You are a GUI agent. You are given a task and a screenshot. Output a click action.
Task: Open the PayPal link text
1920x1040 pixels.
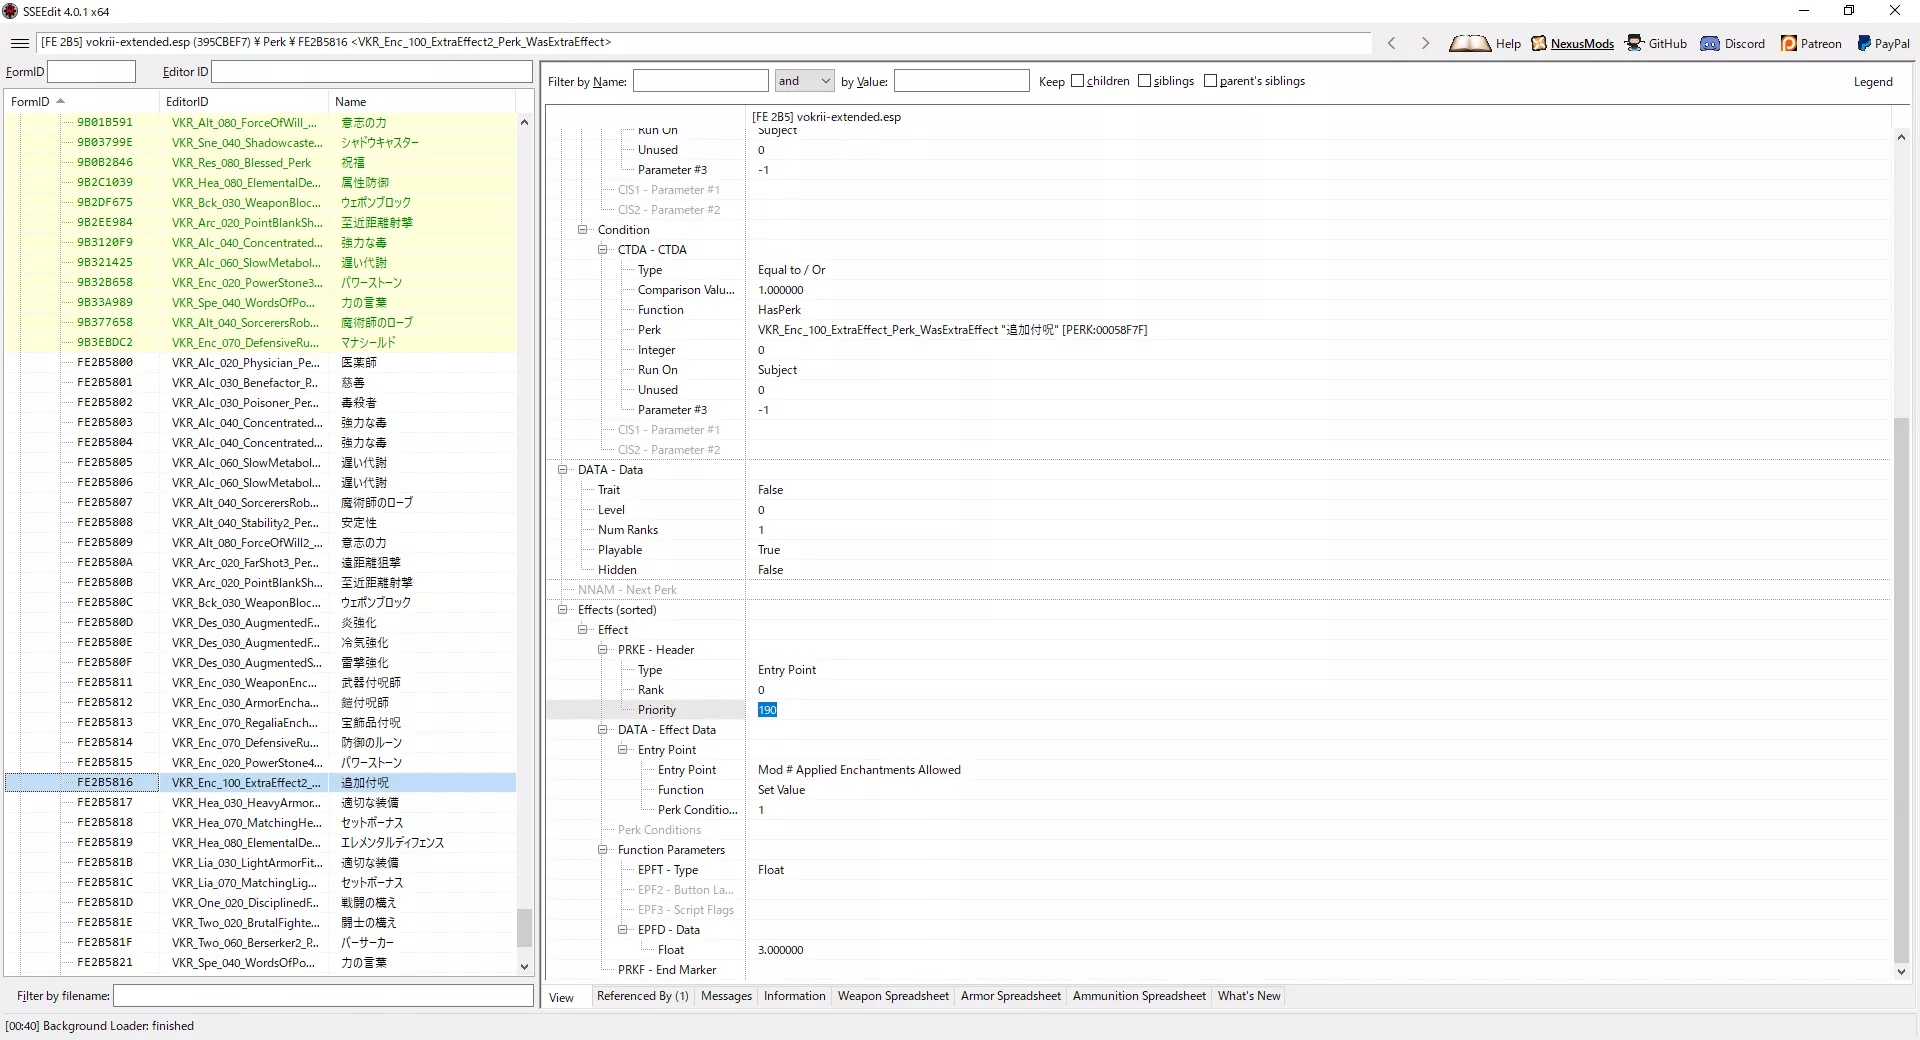(x=1892, y=44)
